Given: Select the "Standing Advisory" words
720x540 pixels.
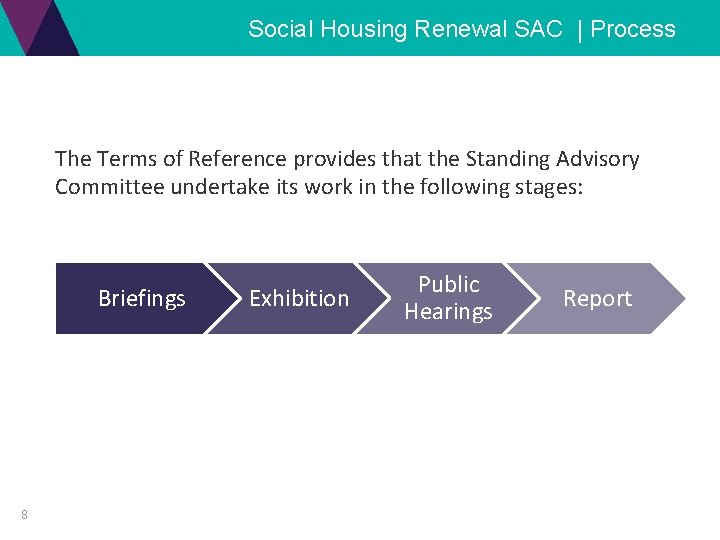Looking at the screenshot, I should [x=552, y=160].
